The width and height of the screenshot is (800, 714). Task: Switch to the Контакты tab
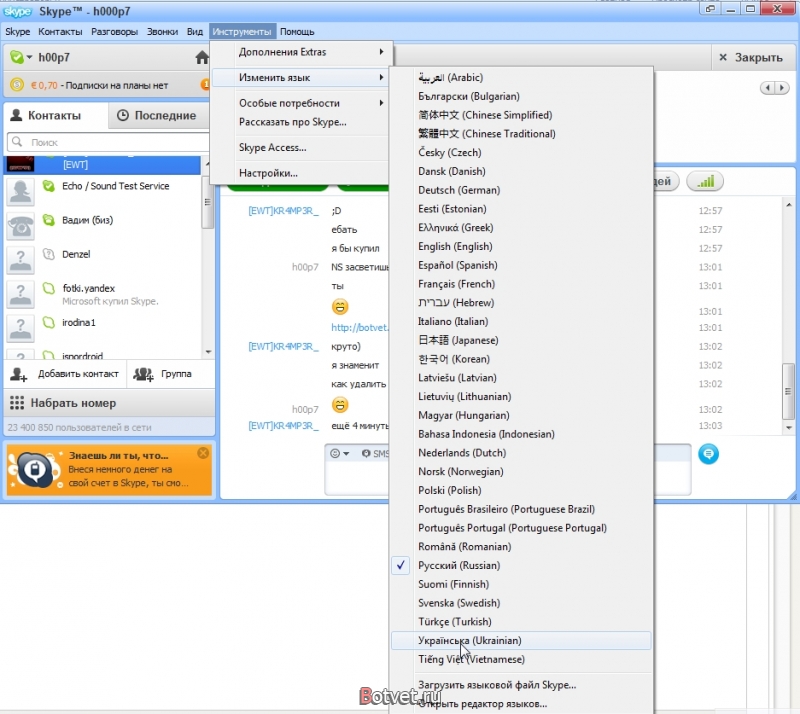coord(55,115)
